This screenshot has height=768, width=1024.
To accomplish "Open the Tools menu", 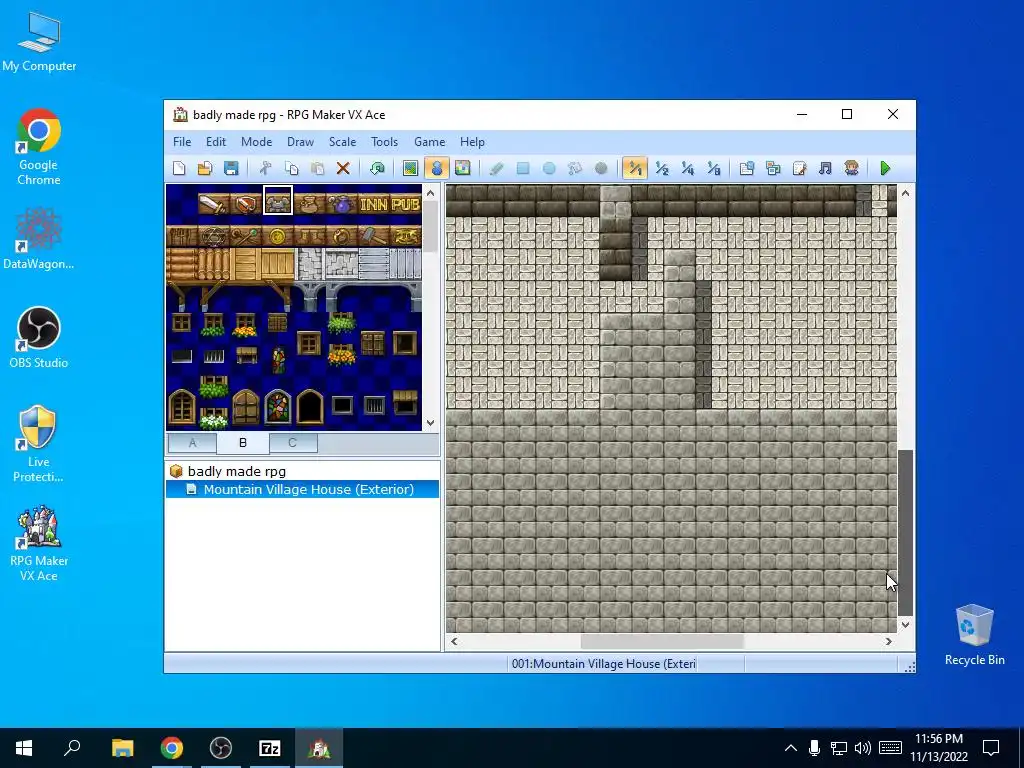I will point(384,142).
